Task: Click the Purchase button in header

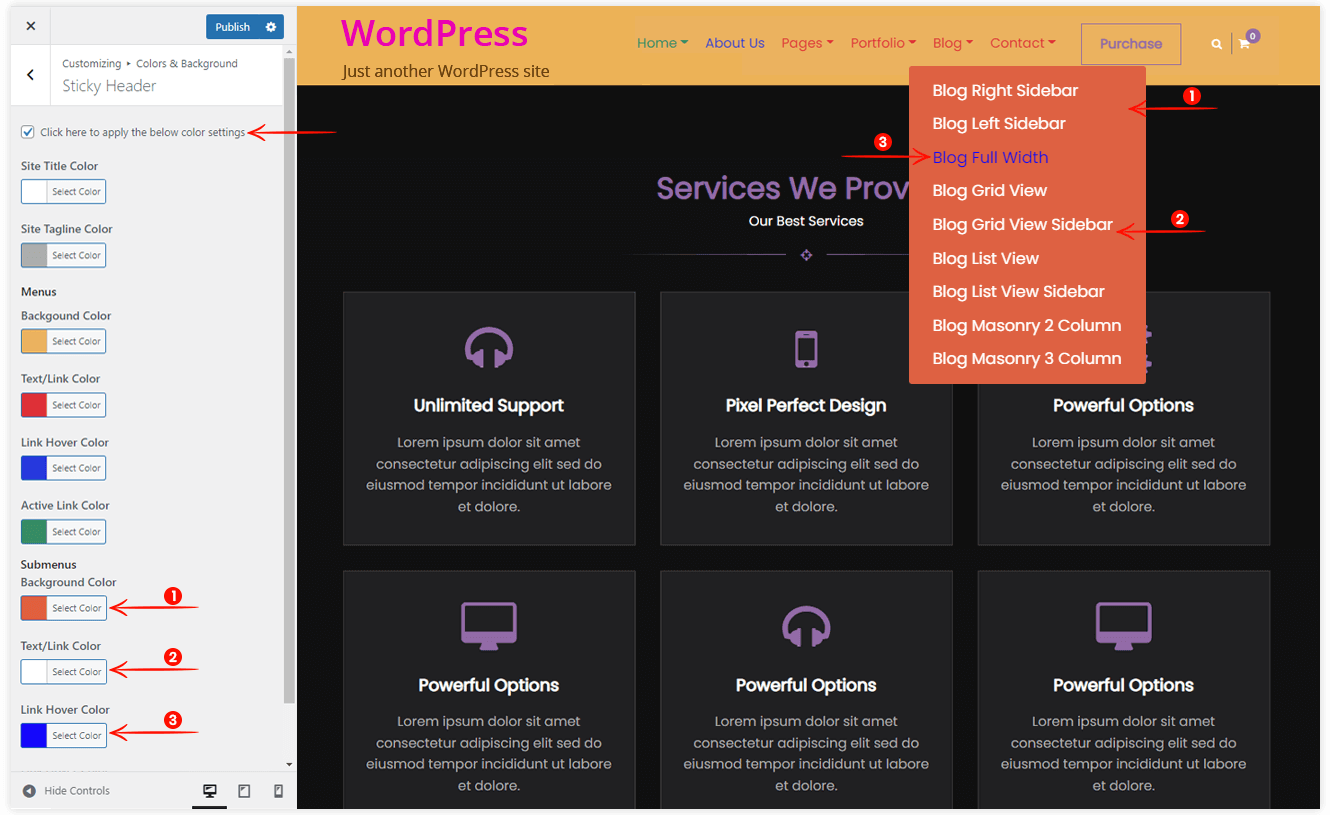Action: point(1131,44)
